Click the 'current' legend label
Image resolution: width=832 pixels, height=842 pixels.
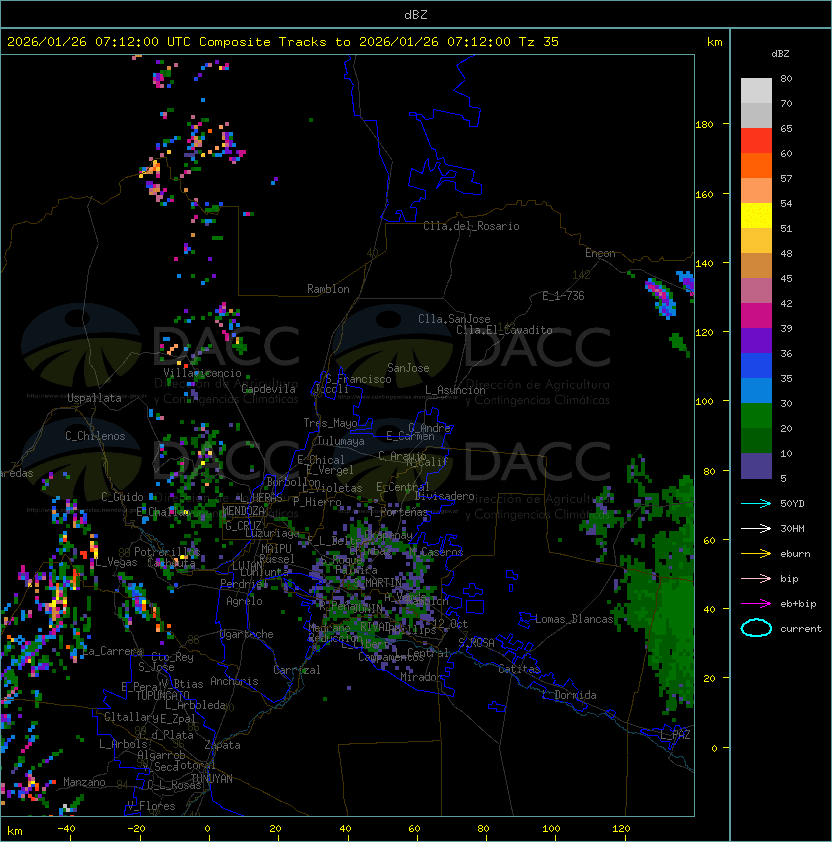point(801,629)
